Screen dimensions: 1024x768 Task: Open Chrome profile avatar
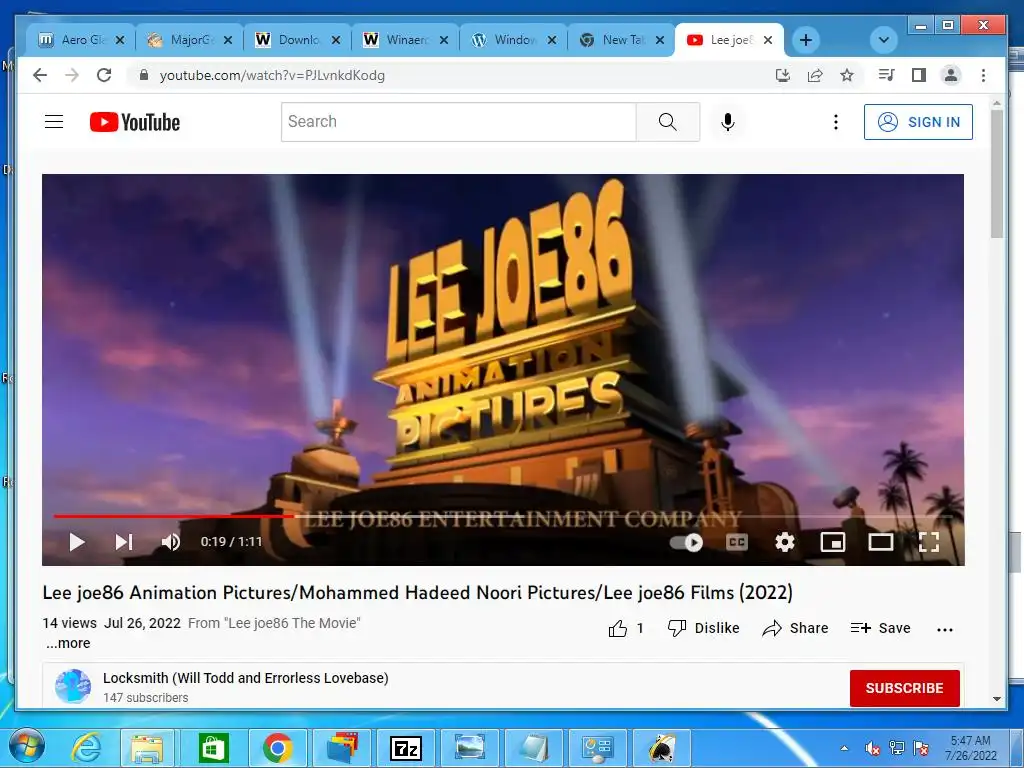(x=951, y=75)
